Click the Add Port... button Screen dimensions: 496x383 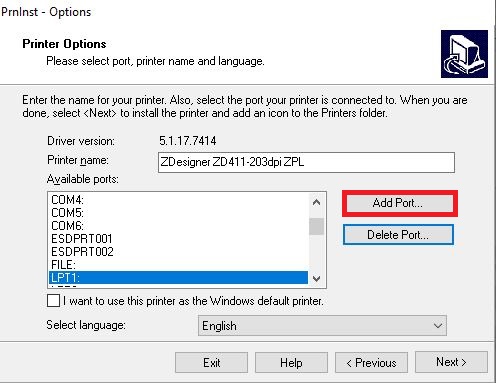400,203
